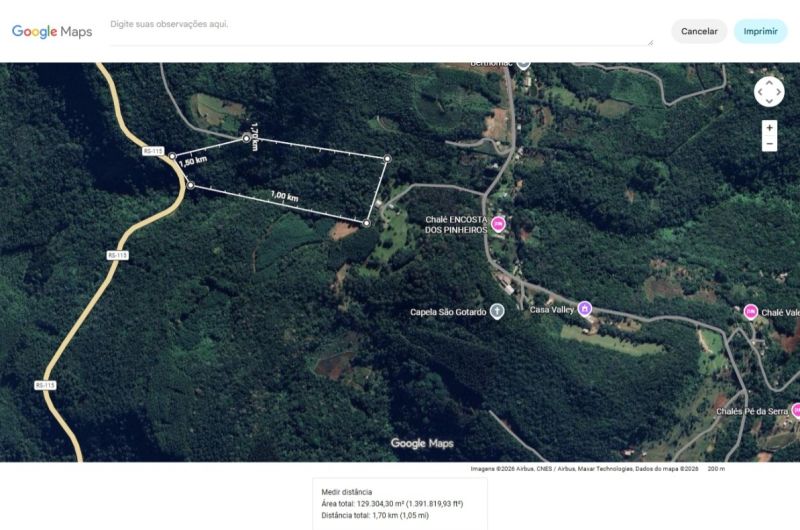
Task: Click the measurement point near RS-115 sign
Action: 172,156
